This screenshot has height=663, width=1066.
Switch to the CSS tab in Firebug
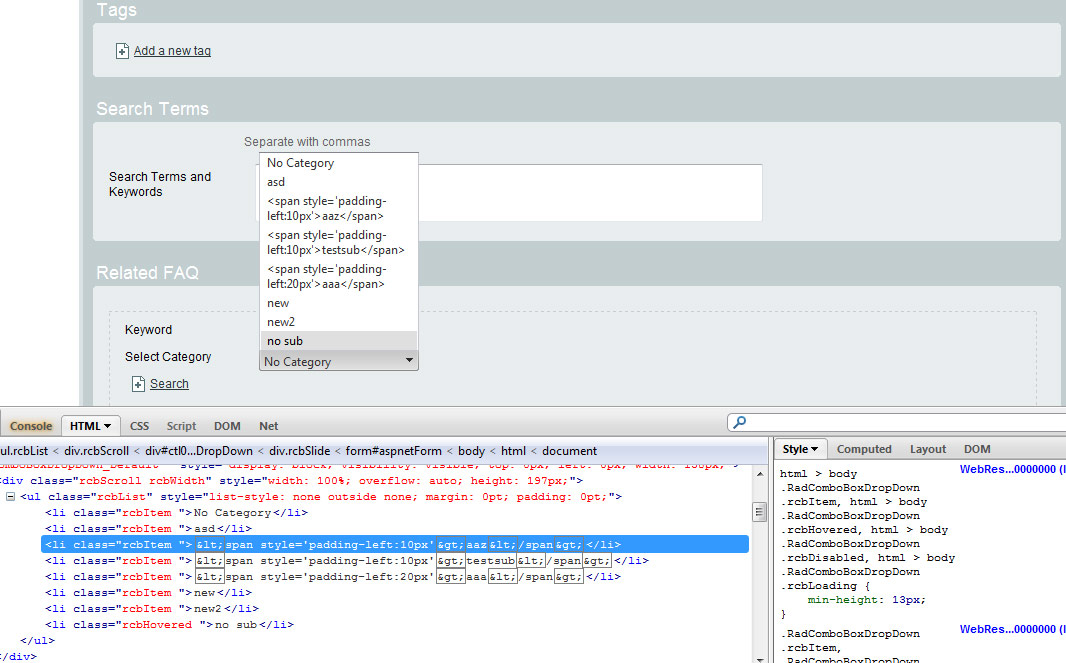139,426
